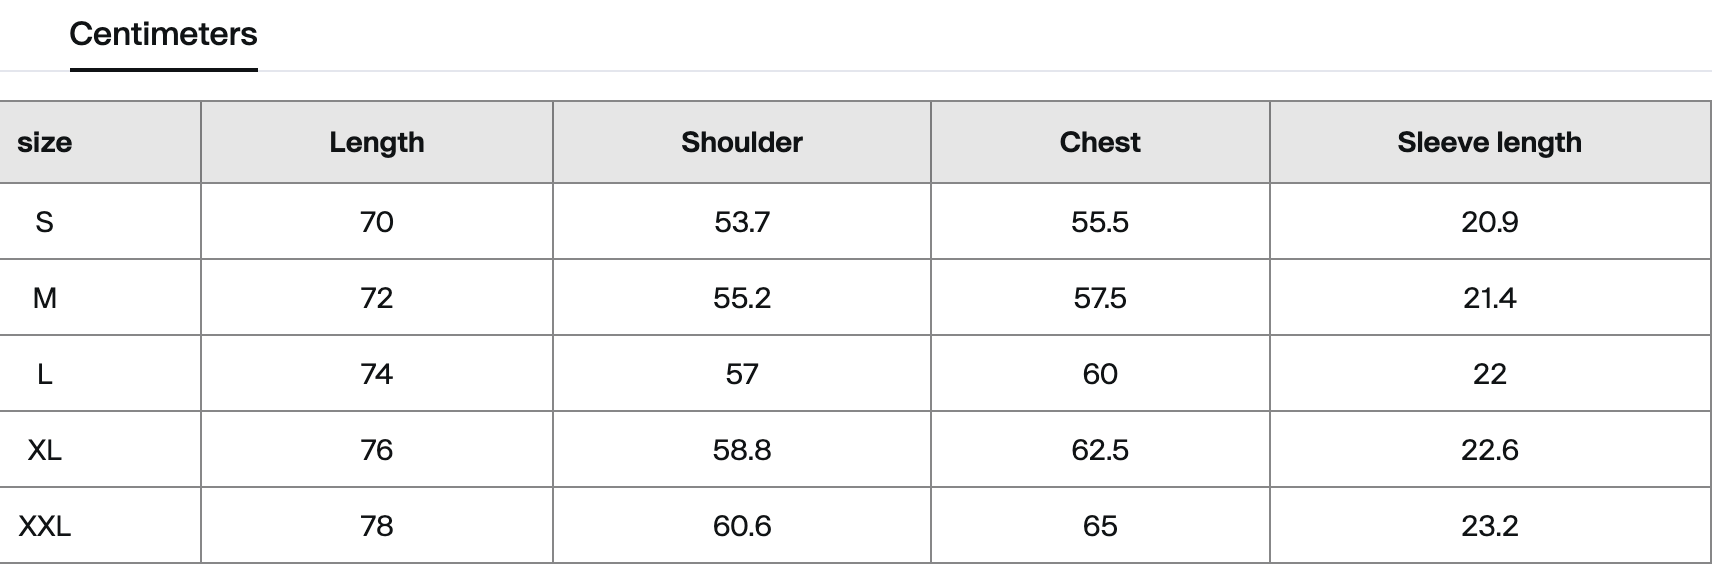Image resolution: width=1712 pixels, height=564 pixels.
Task: Click Sleeve length 21.4 for size M
Action: coord(1489,298)
